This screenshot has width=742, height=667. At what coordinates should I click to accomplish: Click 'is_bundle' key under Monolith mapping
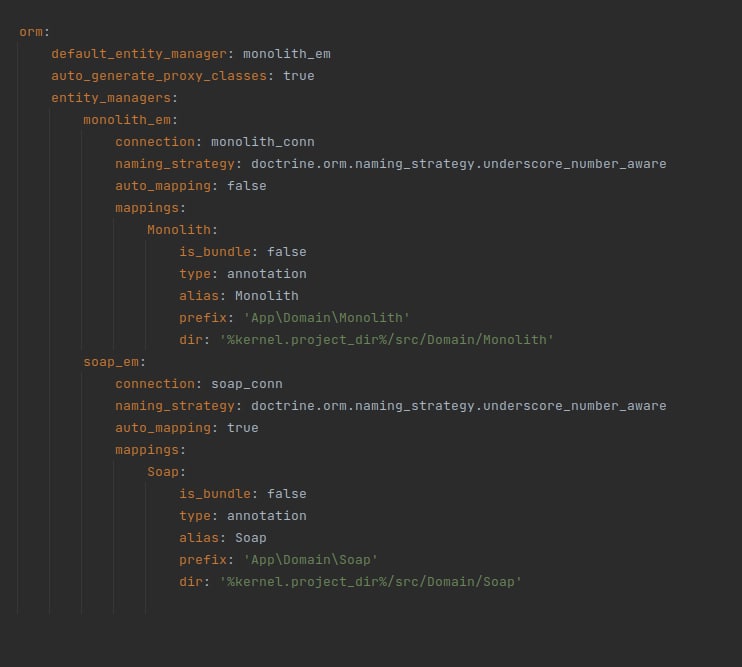pos(215,252)
